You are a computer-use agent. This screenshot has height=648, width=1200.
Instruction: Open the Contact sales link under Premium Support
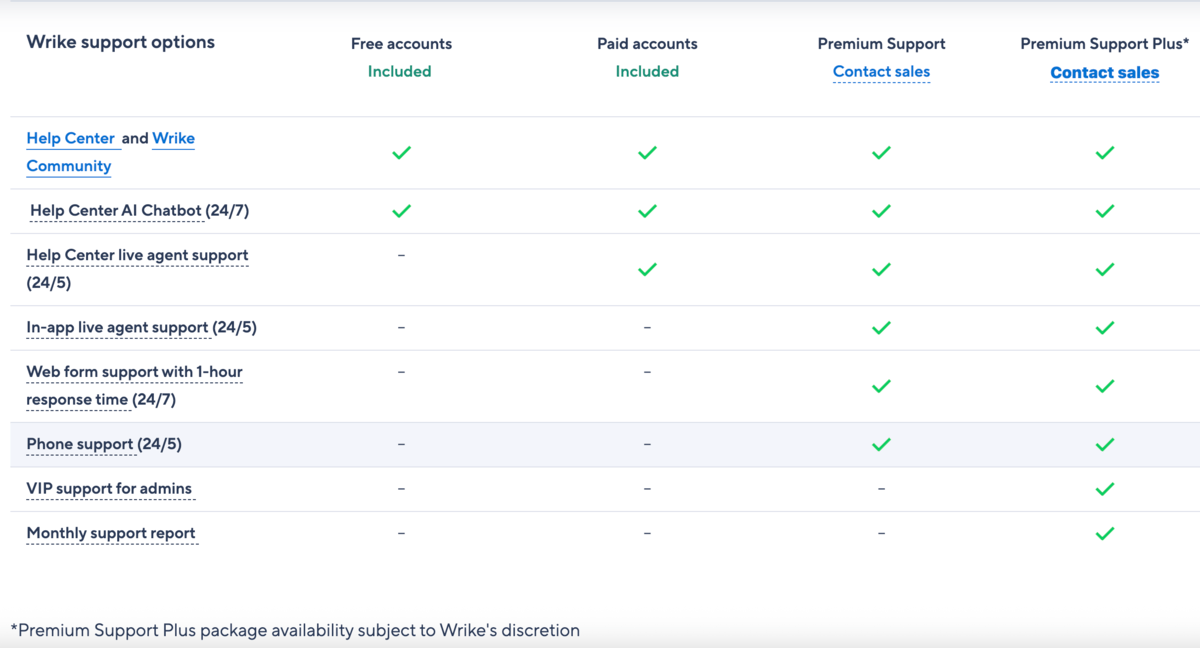(881, 71)
